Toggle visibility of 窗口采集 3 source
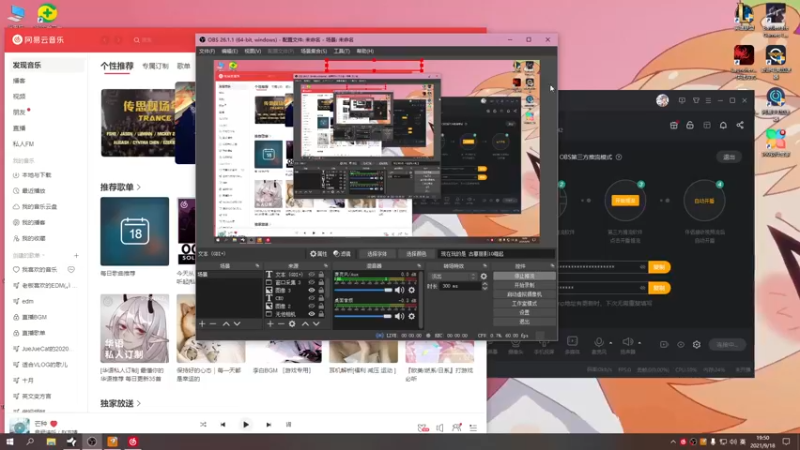The image size is (800, 450). point(311,282)
